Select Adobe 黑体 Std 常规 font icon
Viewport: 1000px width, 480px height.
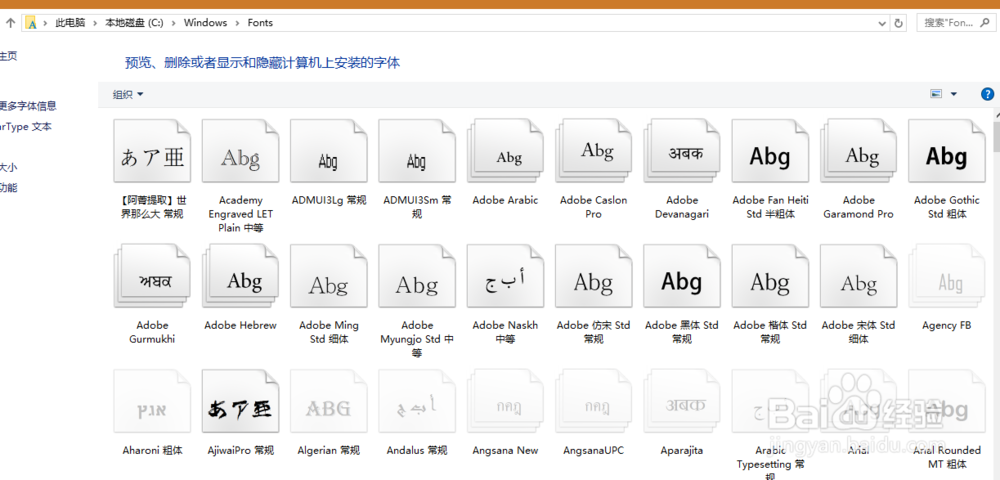click(682, 277)
